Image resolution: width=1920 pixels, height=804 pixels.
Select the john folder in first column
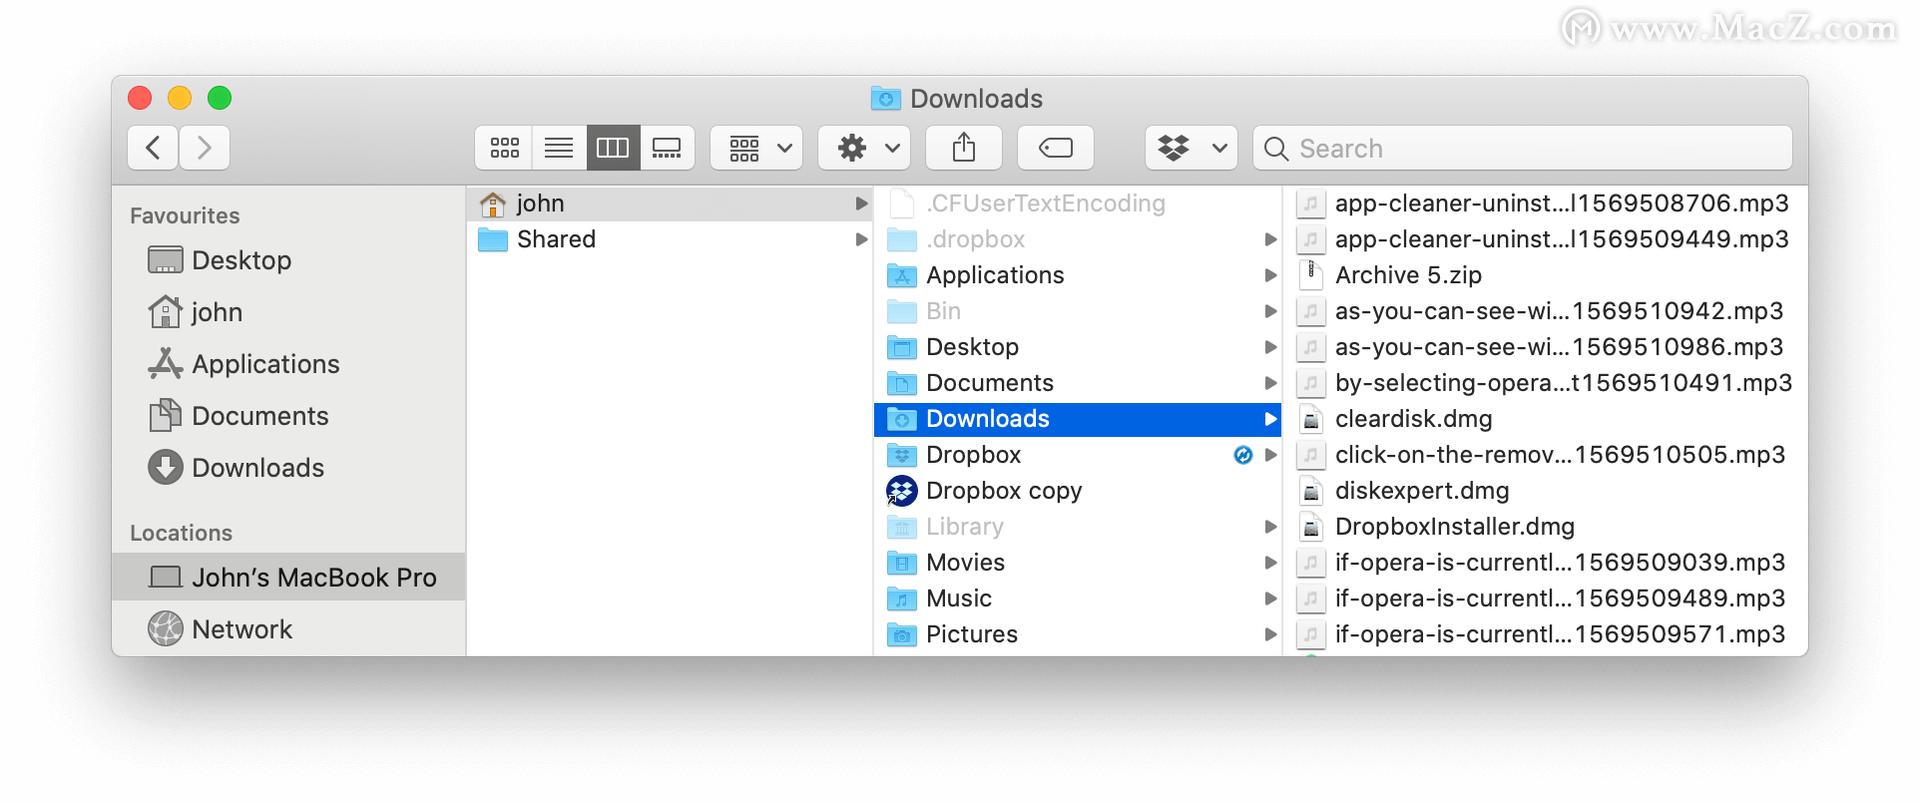[670, 203]
